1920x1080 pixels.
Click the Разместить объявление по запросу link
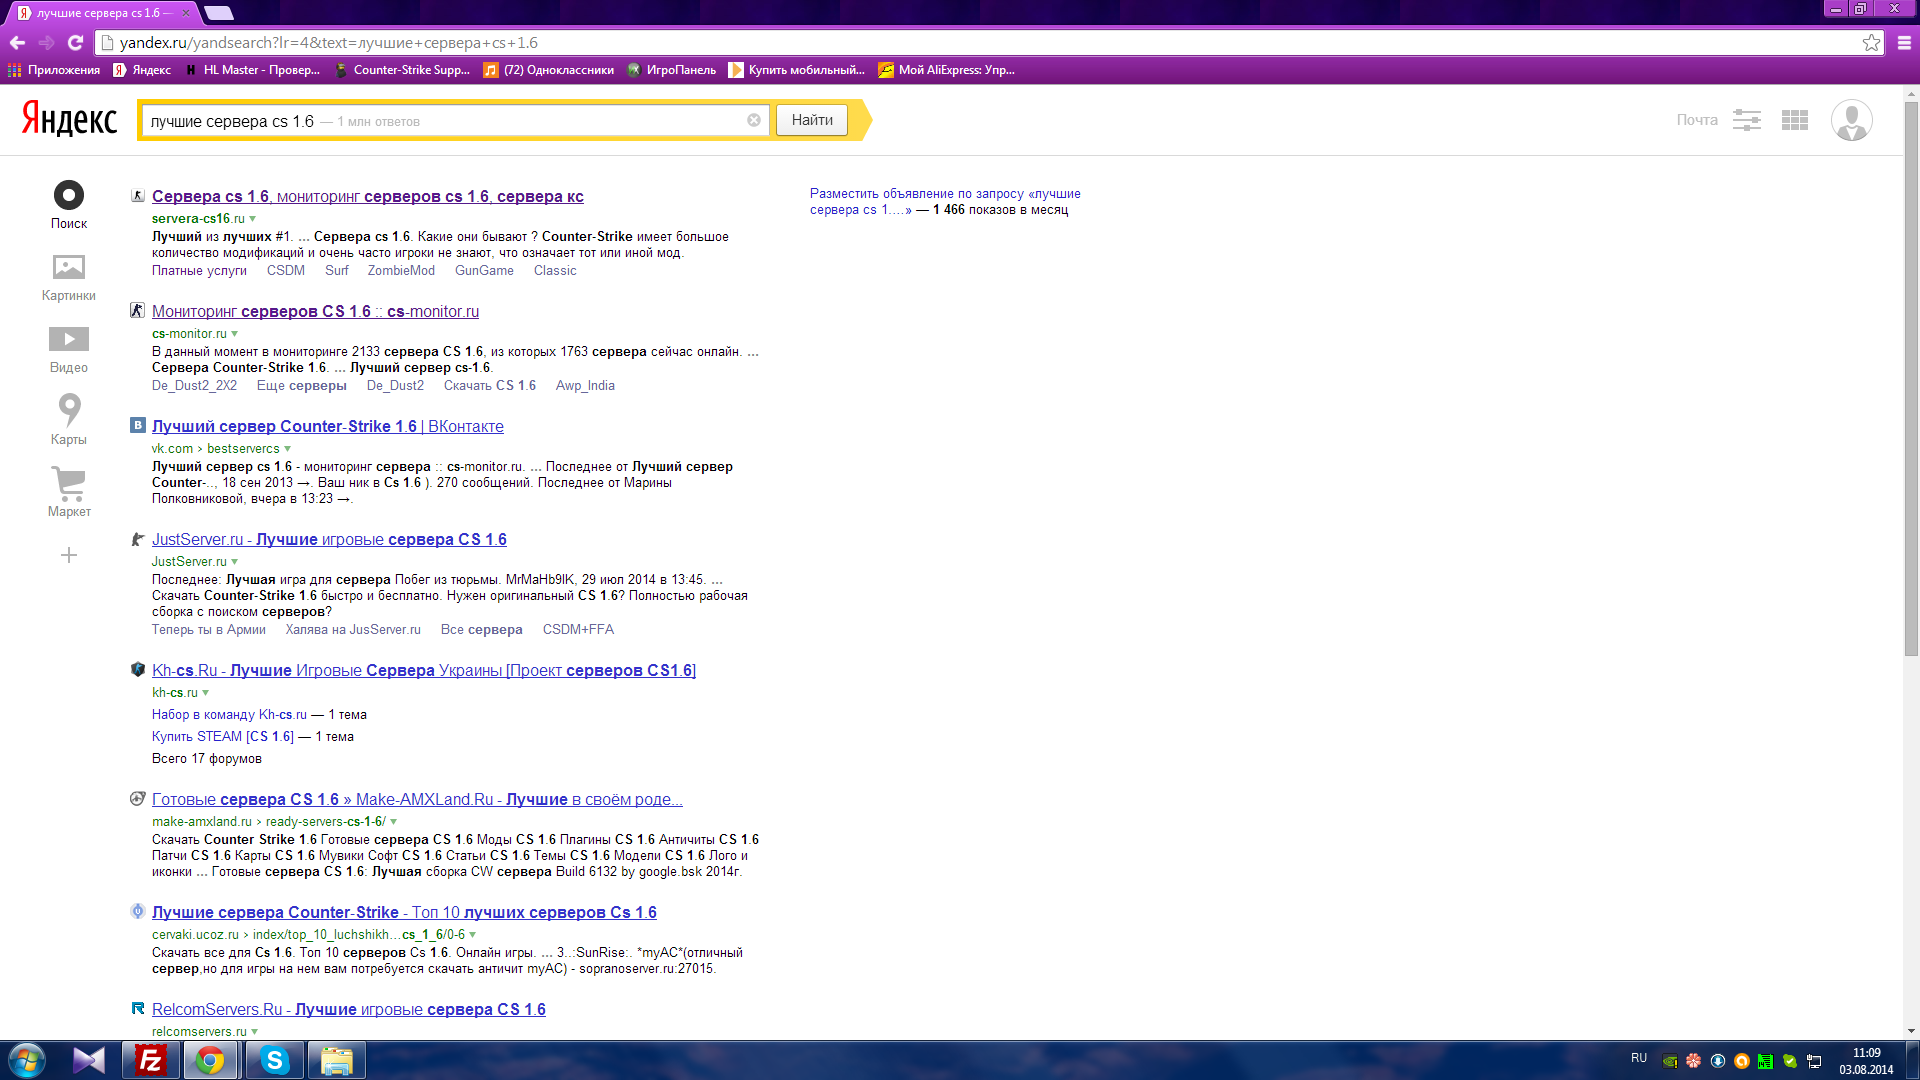tap(945, 202)
